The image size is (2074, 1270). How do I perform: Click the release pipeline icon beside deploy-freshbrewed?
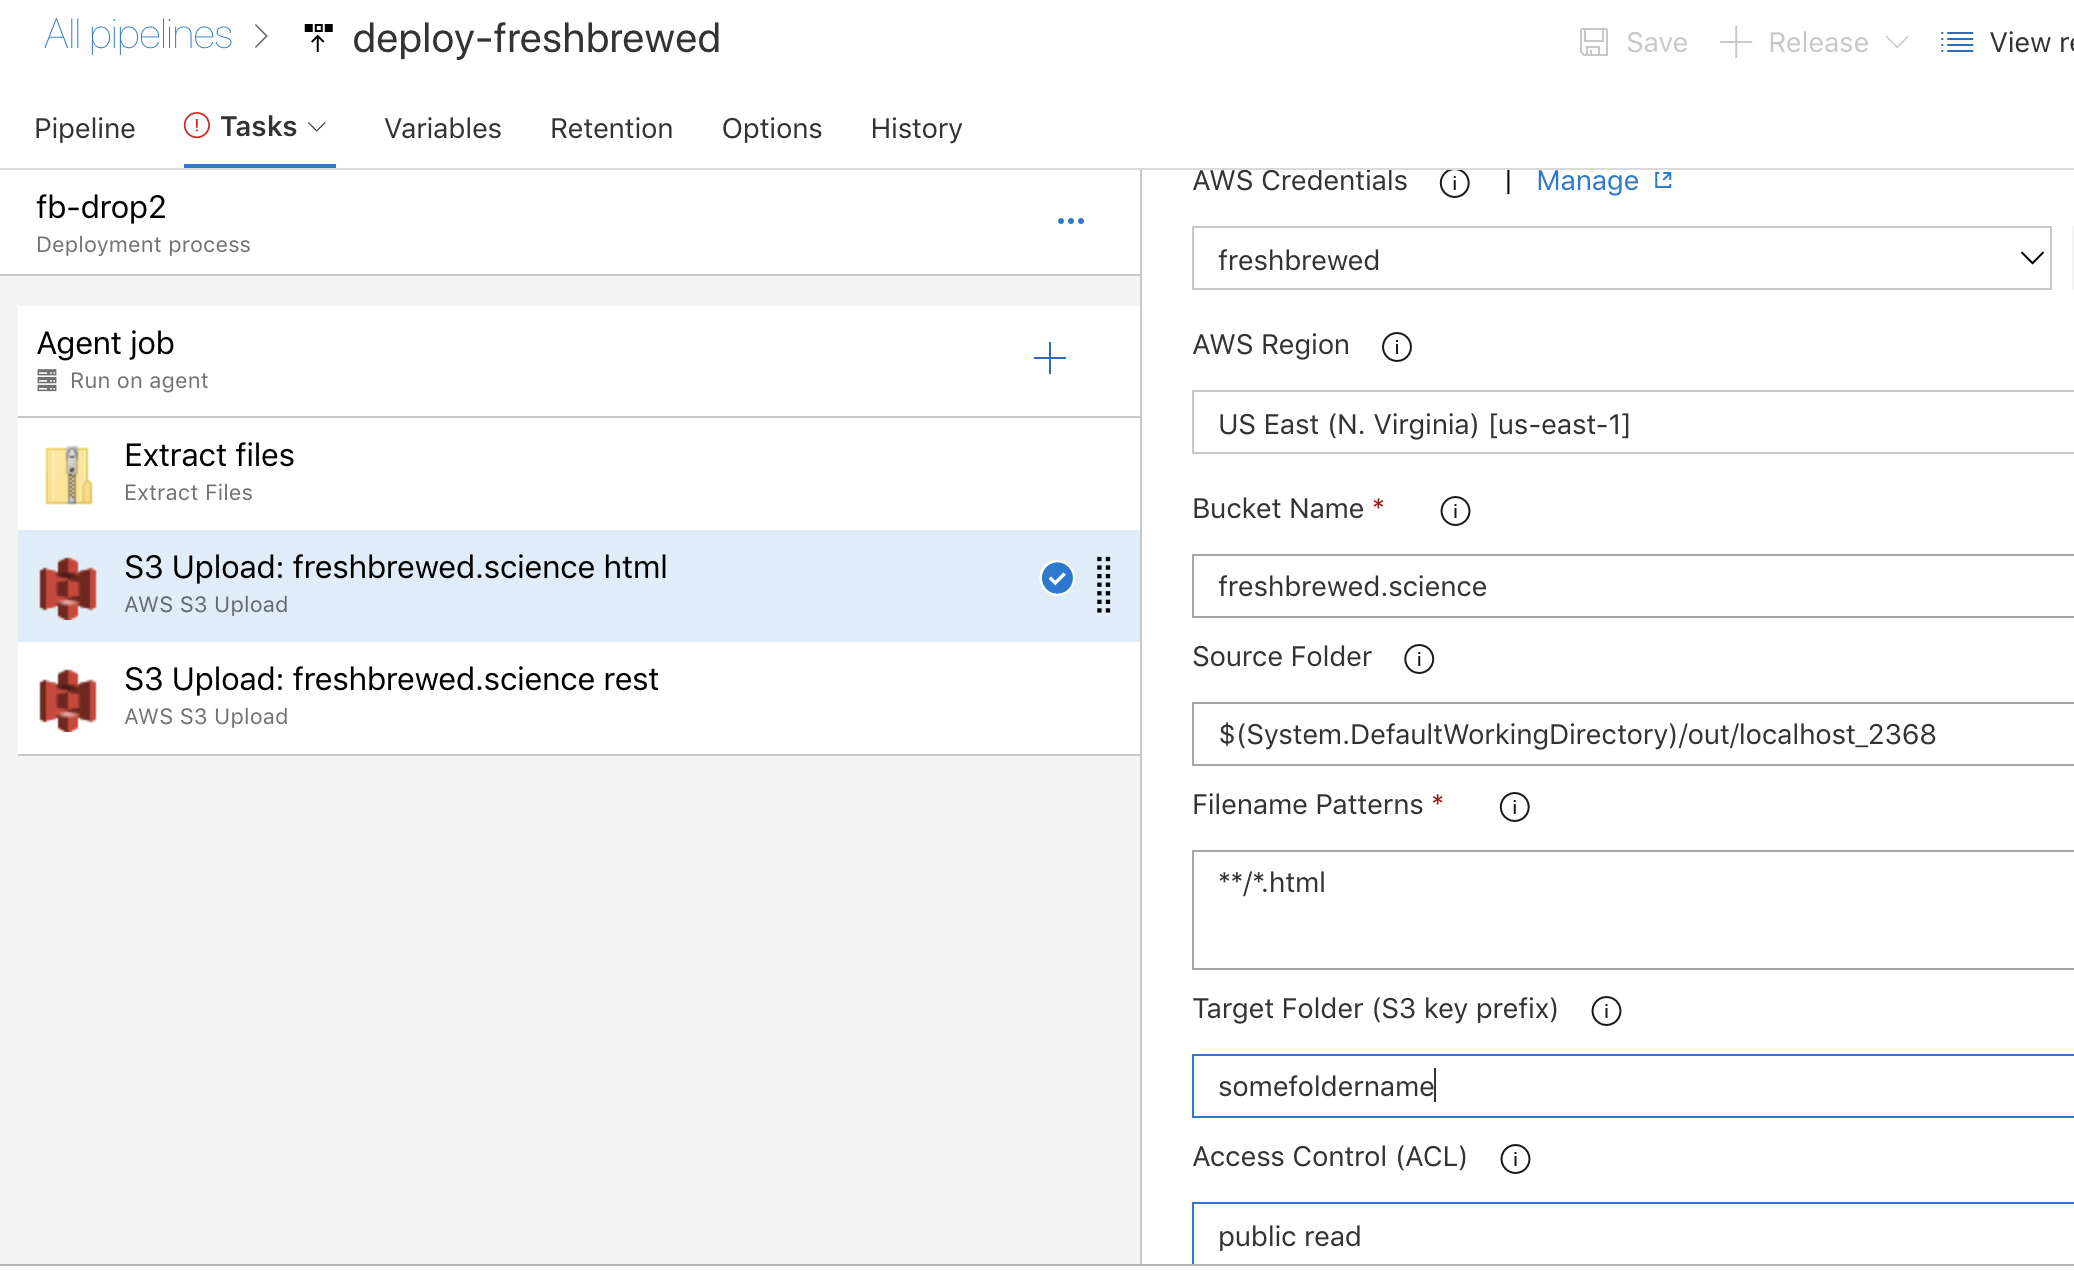(x=318, y=38)
